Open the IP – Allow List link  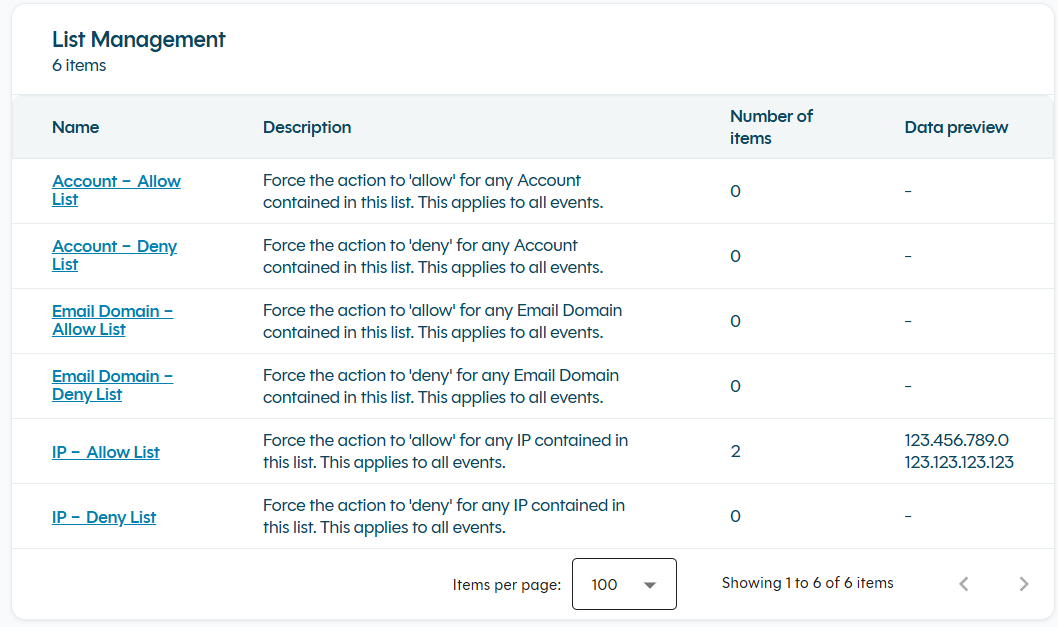click(x=105, y=452)
